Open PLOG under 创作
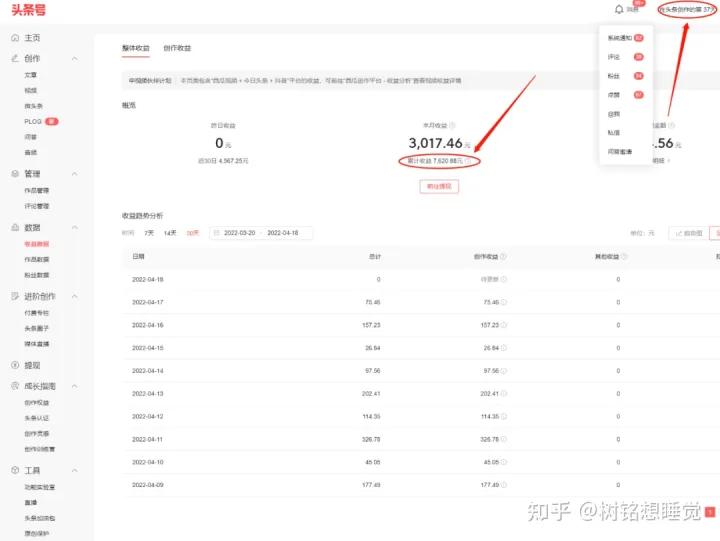The width and height of the screenshot is (720, 541). pos(33,121)
